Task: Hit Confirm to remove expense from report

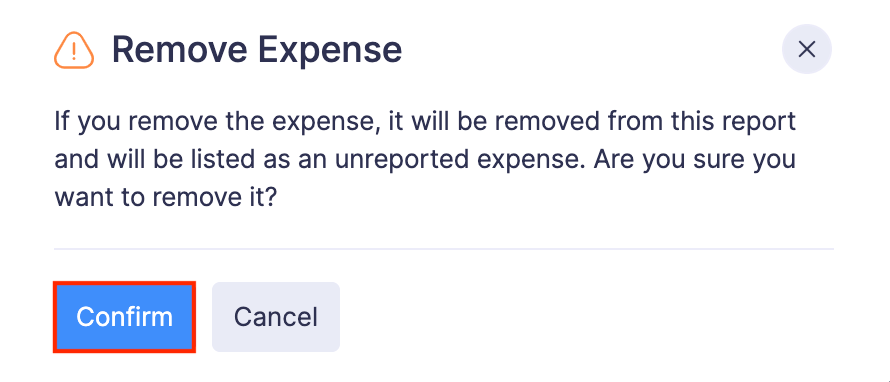Action: [x=124, y=317]
